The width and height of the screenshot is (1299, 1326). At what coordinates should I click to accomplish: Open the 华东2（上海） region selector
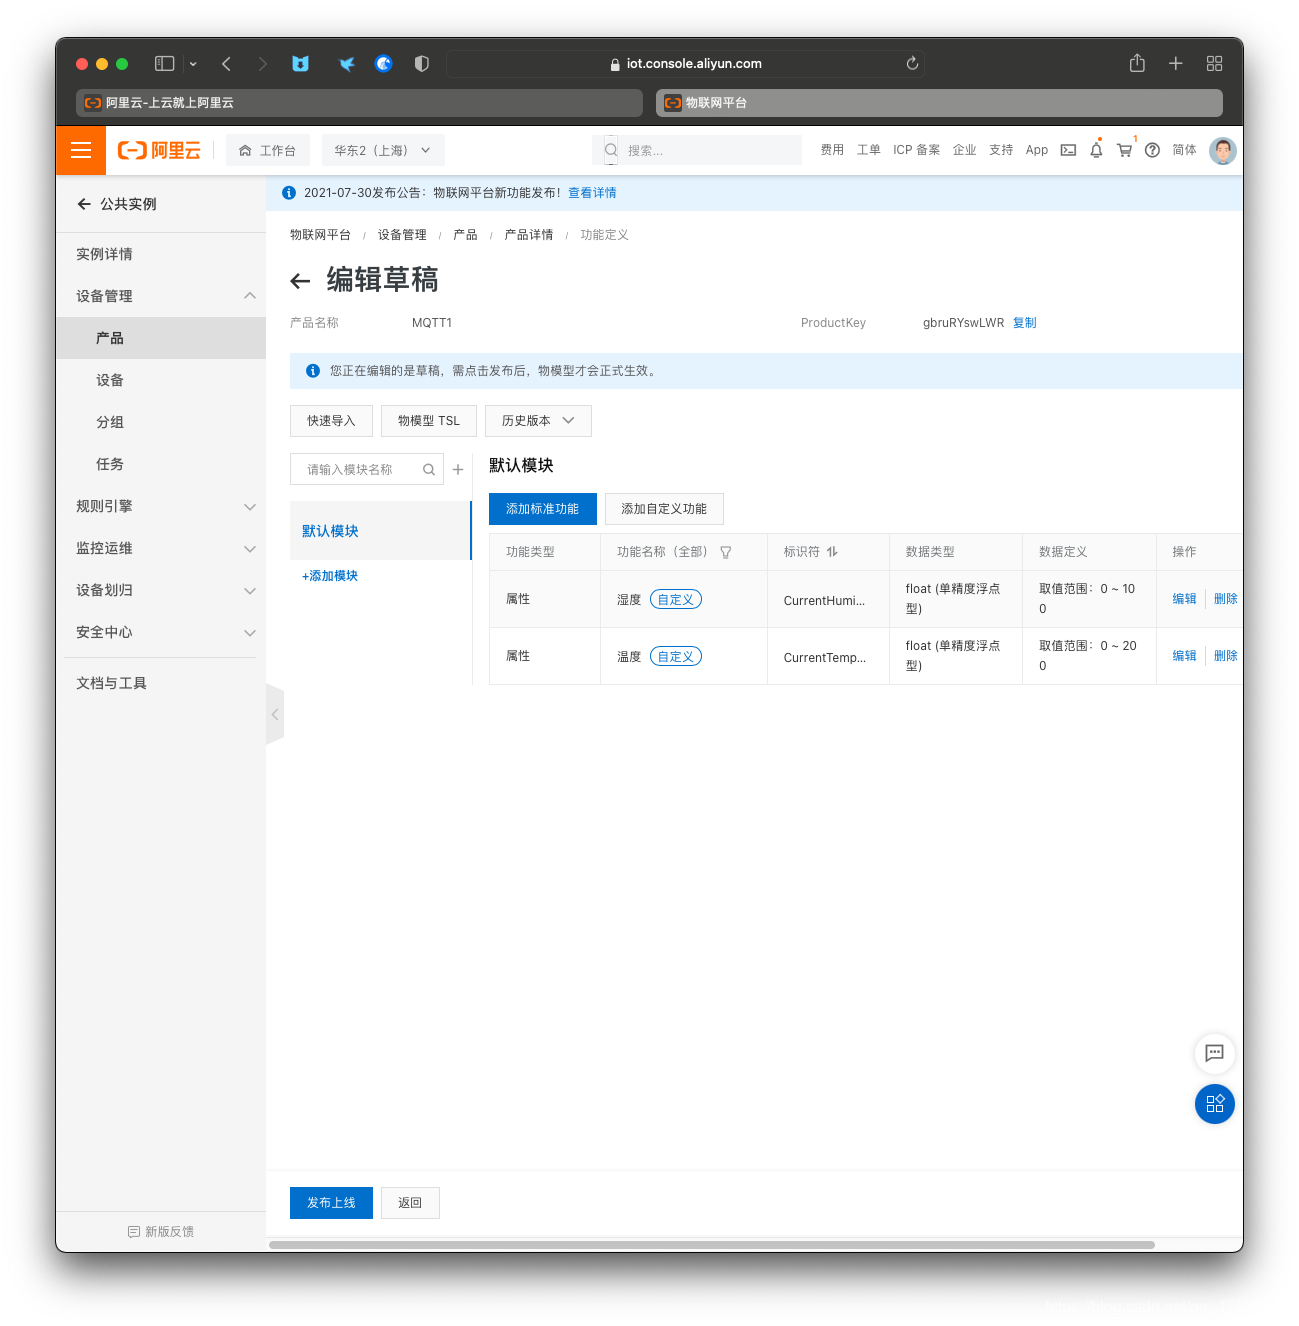(382, 151)
